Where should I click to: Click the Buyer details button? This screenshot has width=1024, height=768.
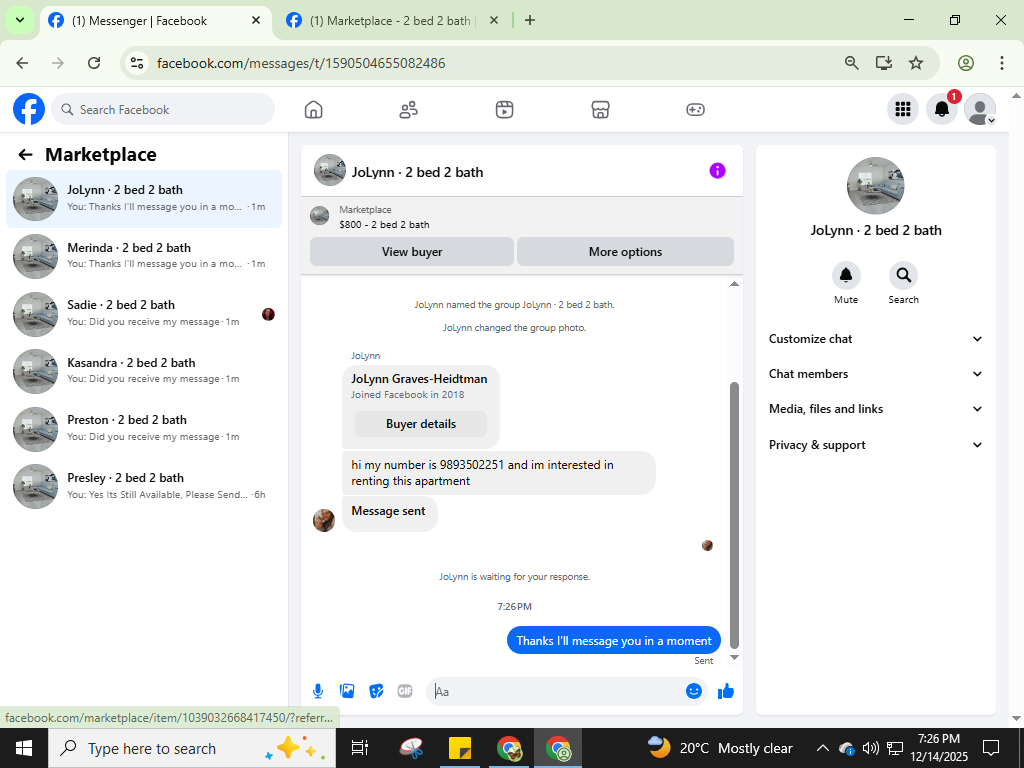(x=421, y=424)
